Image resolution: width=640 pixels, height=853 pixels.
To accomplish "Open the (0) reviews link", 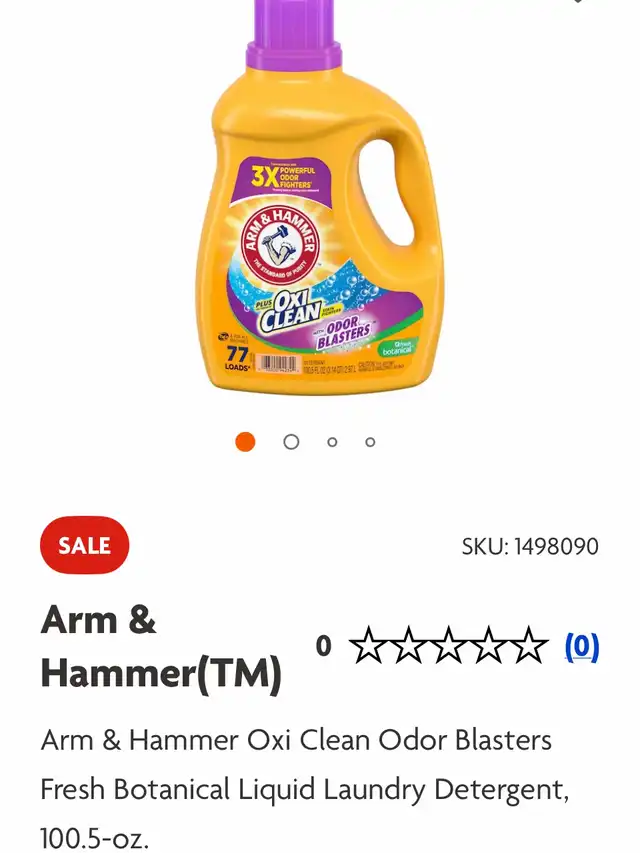I will click(582, 646).
